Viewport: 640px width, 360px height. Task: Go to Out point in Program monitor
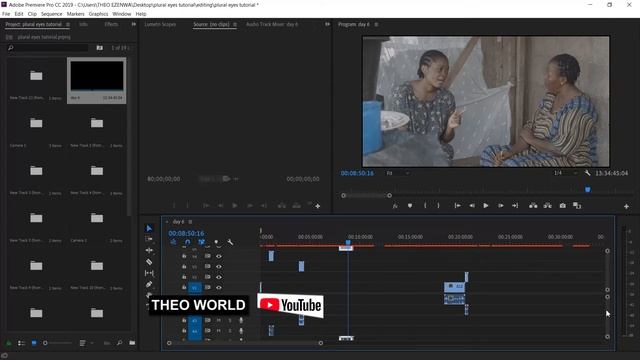pyautogui.click(x=515, y=206)
